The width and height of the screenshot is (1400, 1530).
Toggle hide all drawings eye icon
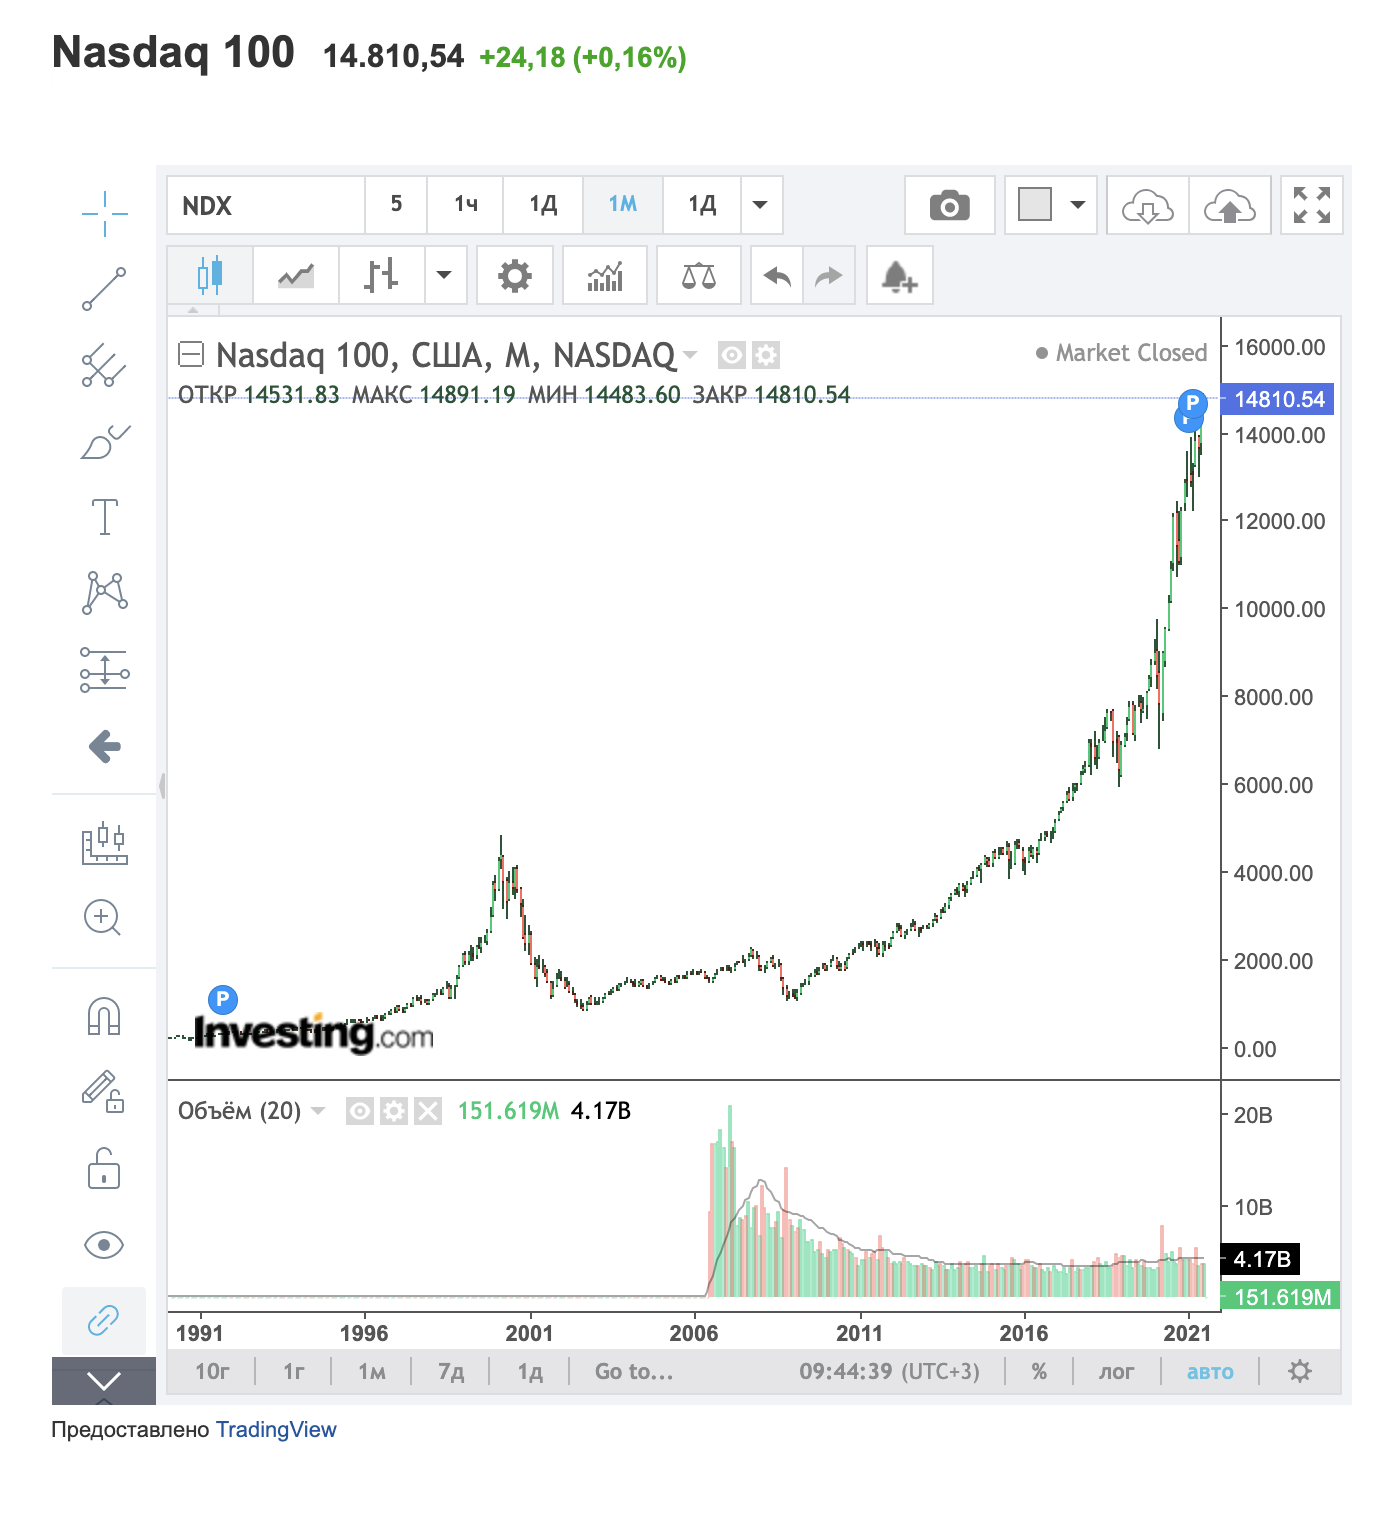coord(104,1245)
